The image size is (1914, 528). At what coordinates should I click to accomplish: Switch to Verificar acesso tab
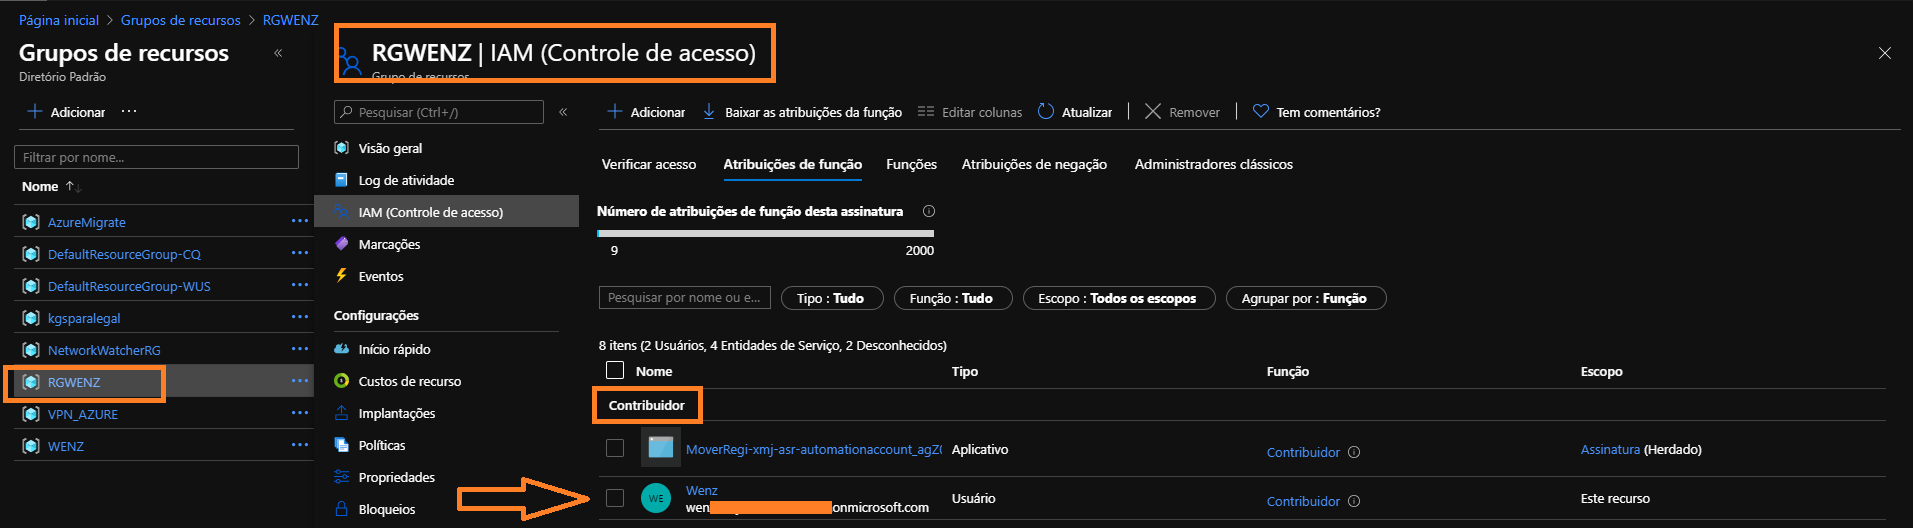pyautogui.click(x=649, y=164)
